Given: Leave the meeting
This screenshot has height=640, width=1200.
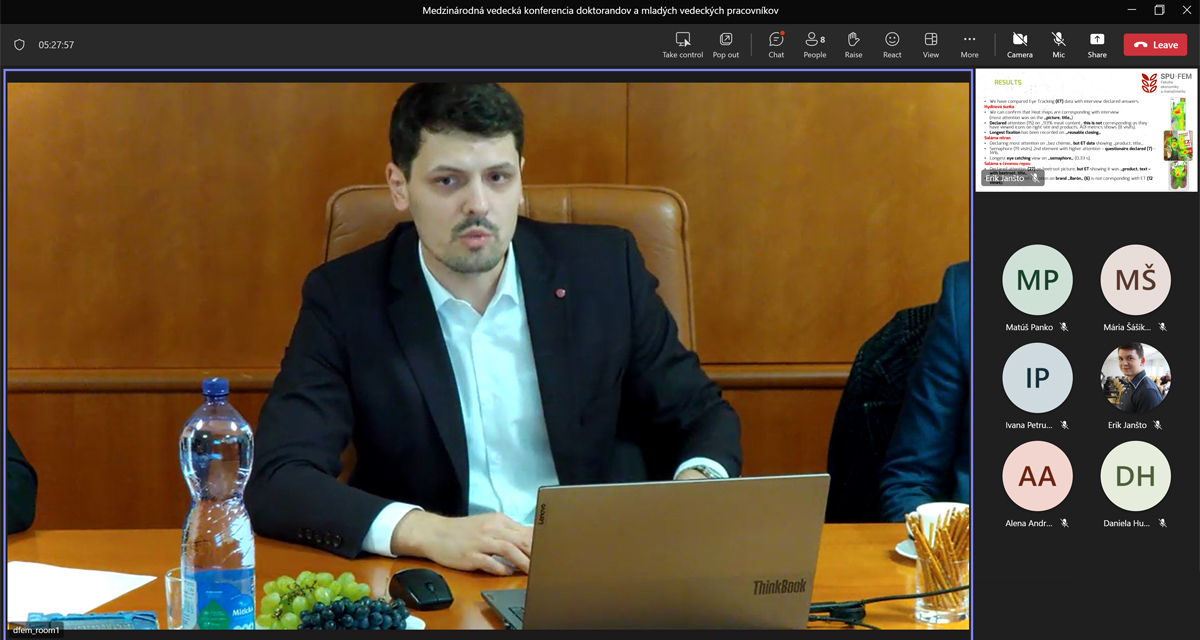Looking at the screenshot, I should tap(1155, 45).
